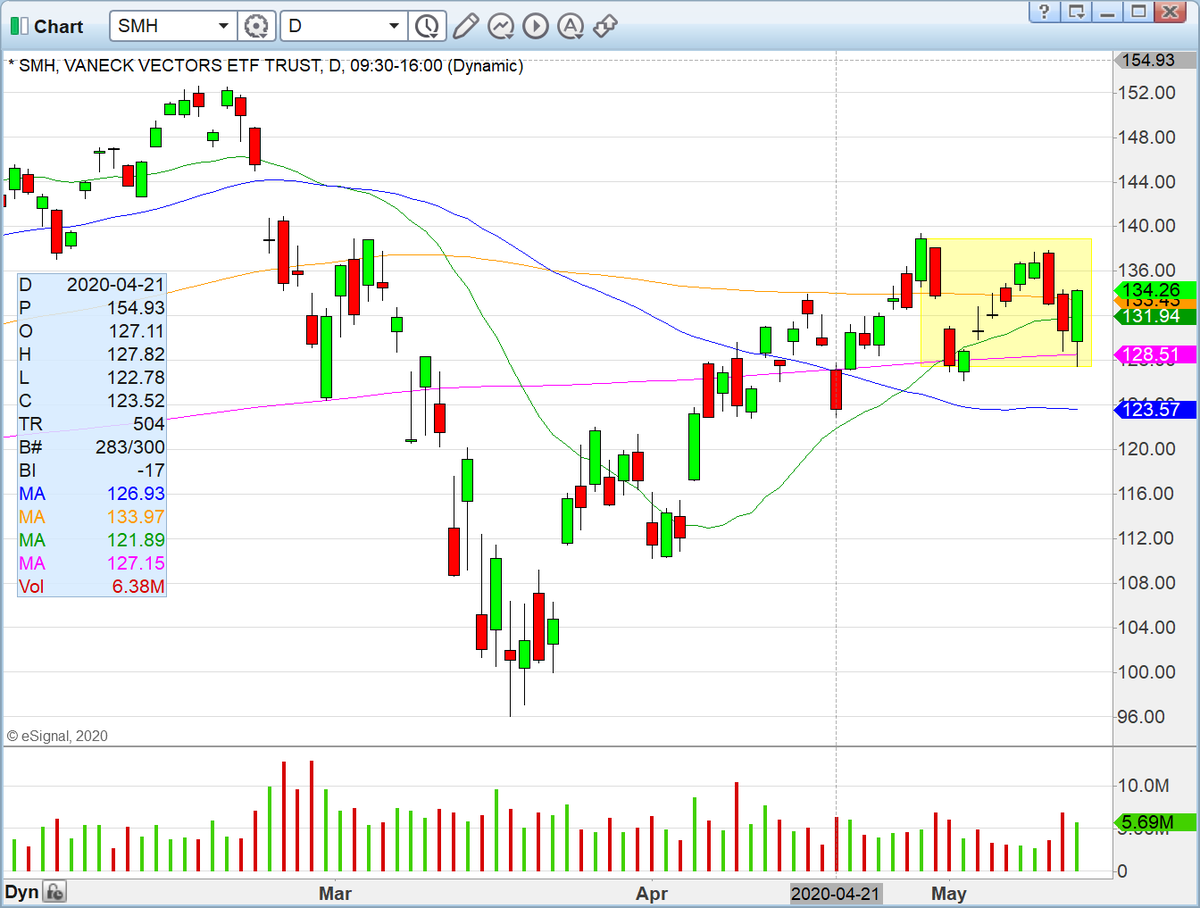Viewport: 1200px width, 908px height.
Task: Click the H 127.82 high value row
Action: click(x=92, y=354)
